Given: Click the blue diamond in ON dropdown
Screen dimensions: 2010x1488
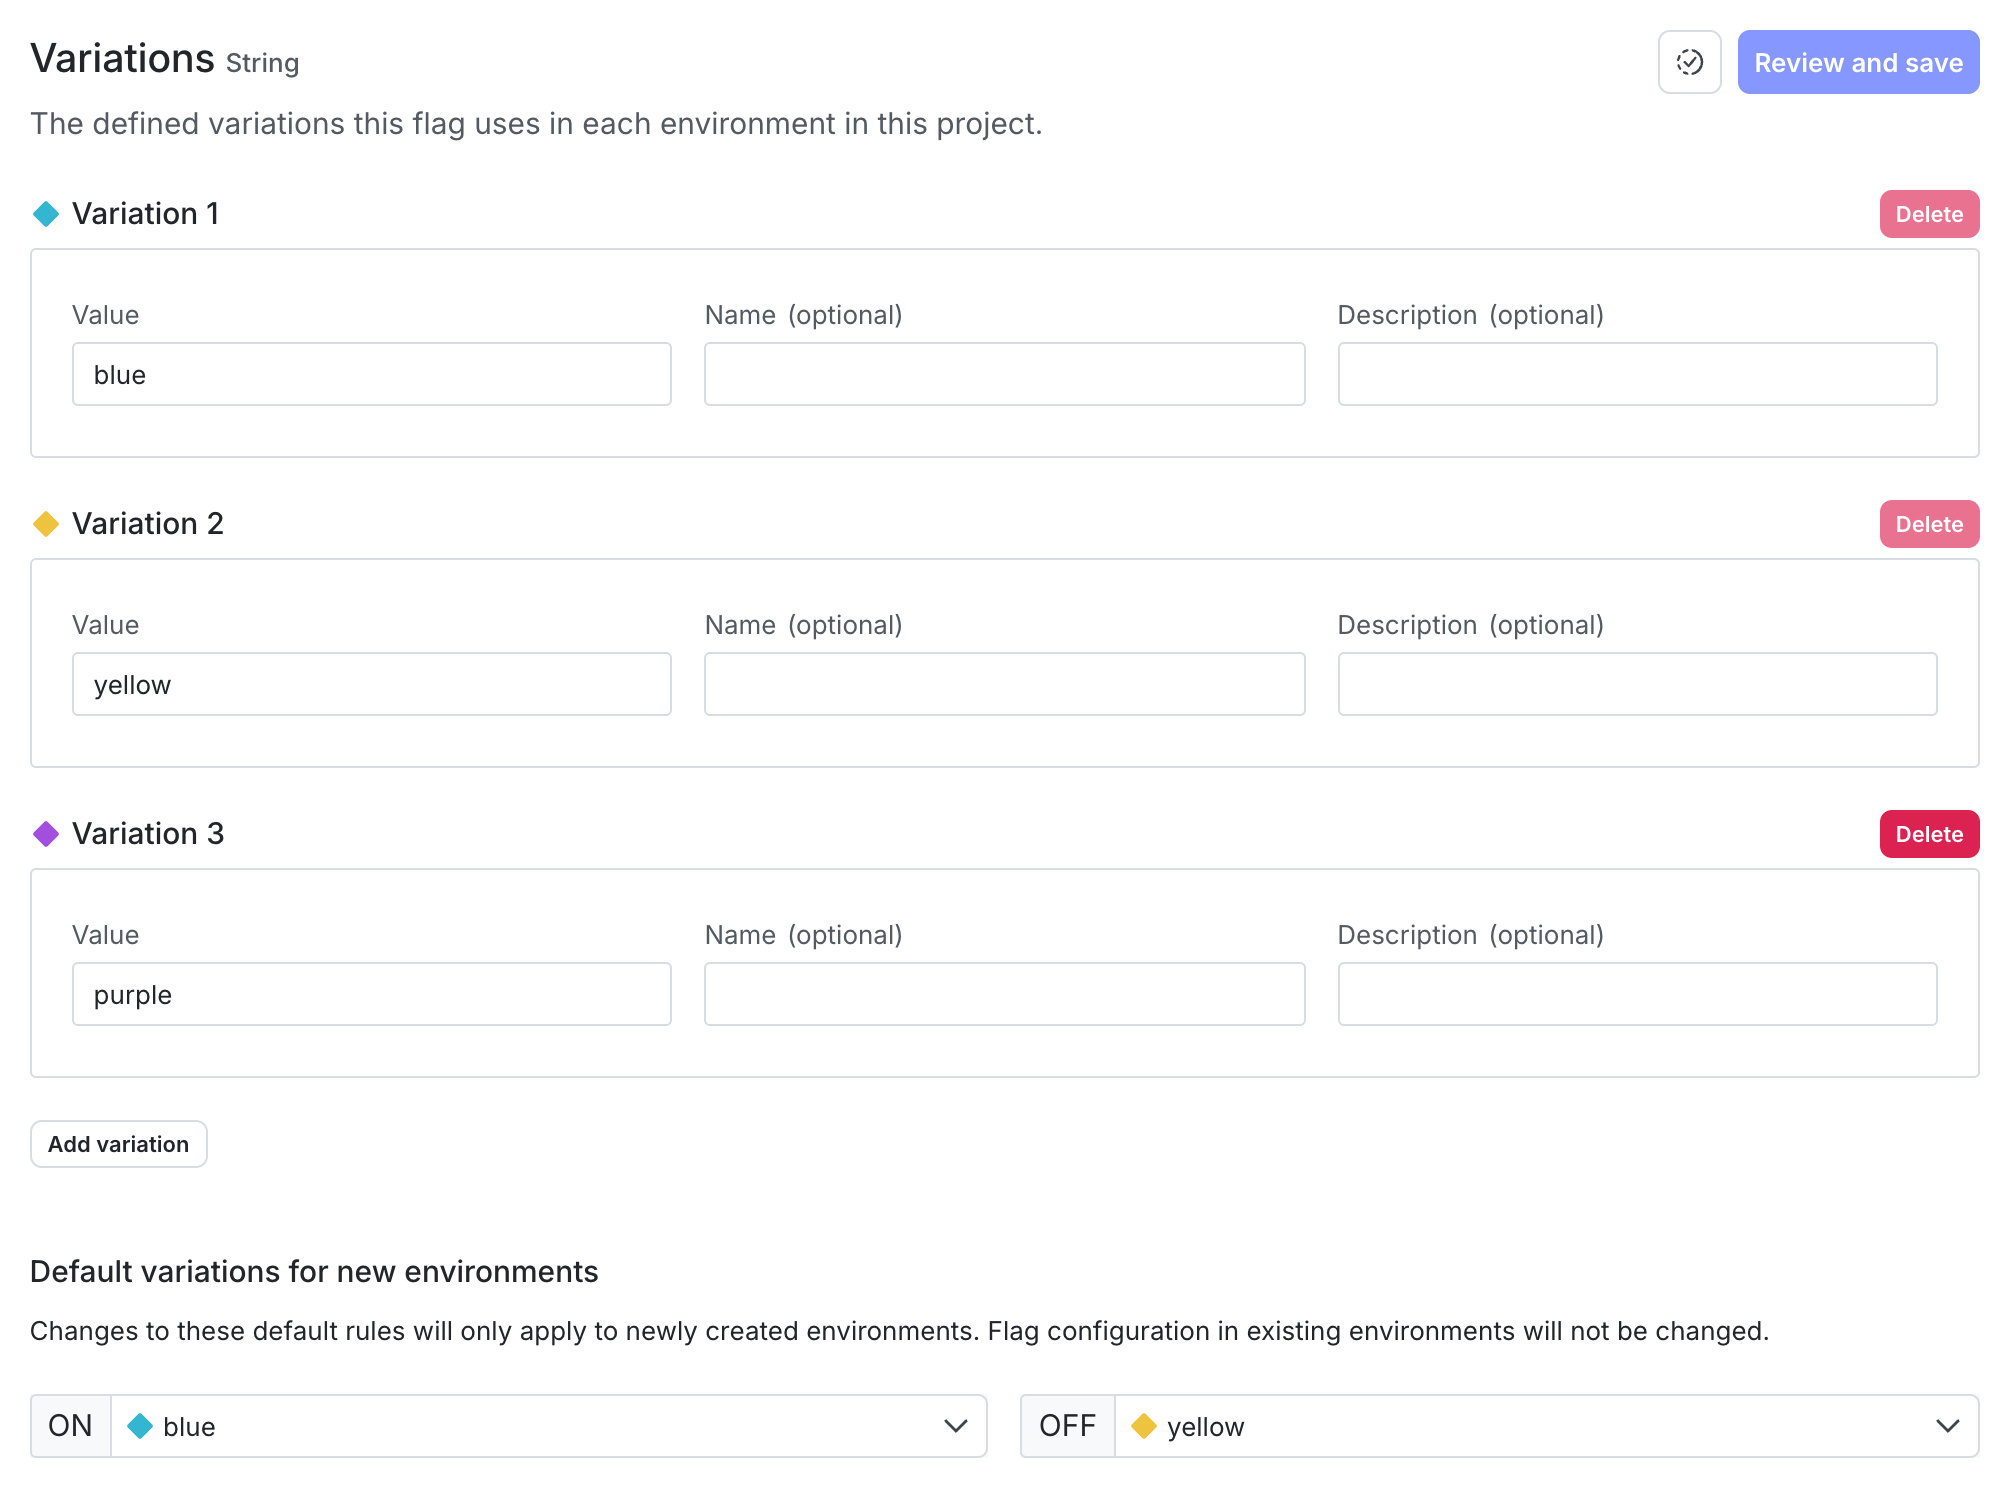Looking at the screenshot, I should 140,1426.
